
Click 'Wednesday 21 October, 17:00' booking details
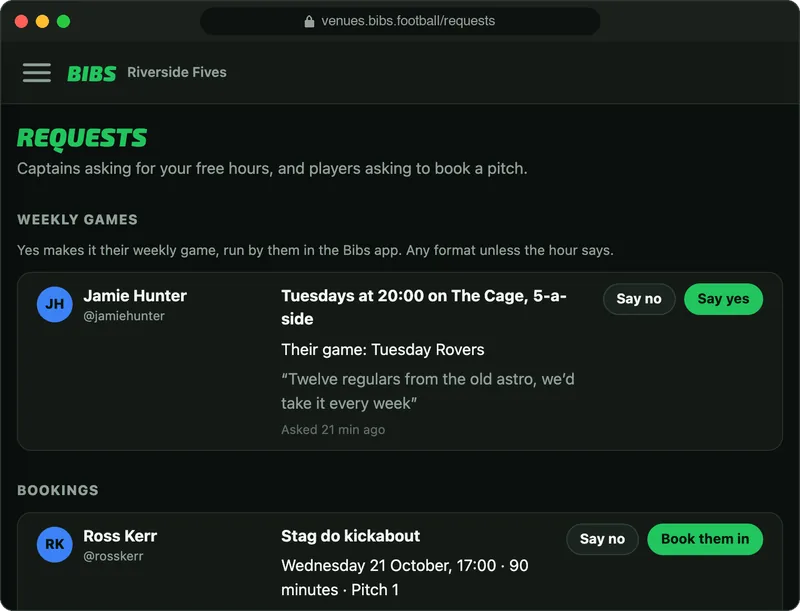(x=405, y=577)
